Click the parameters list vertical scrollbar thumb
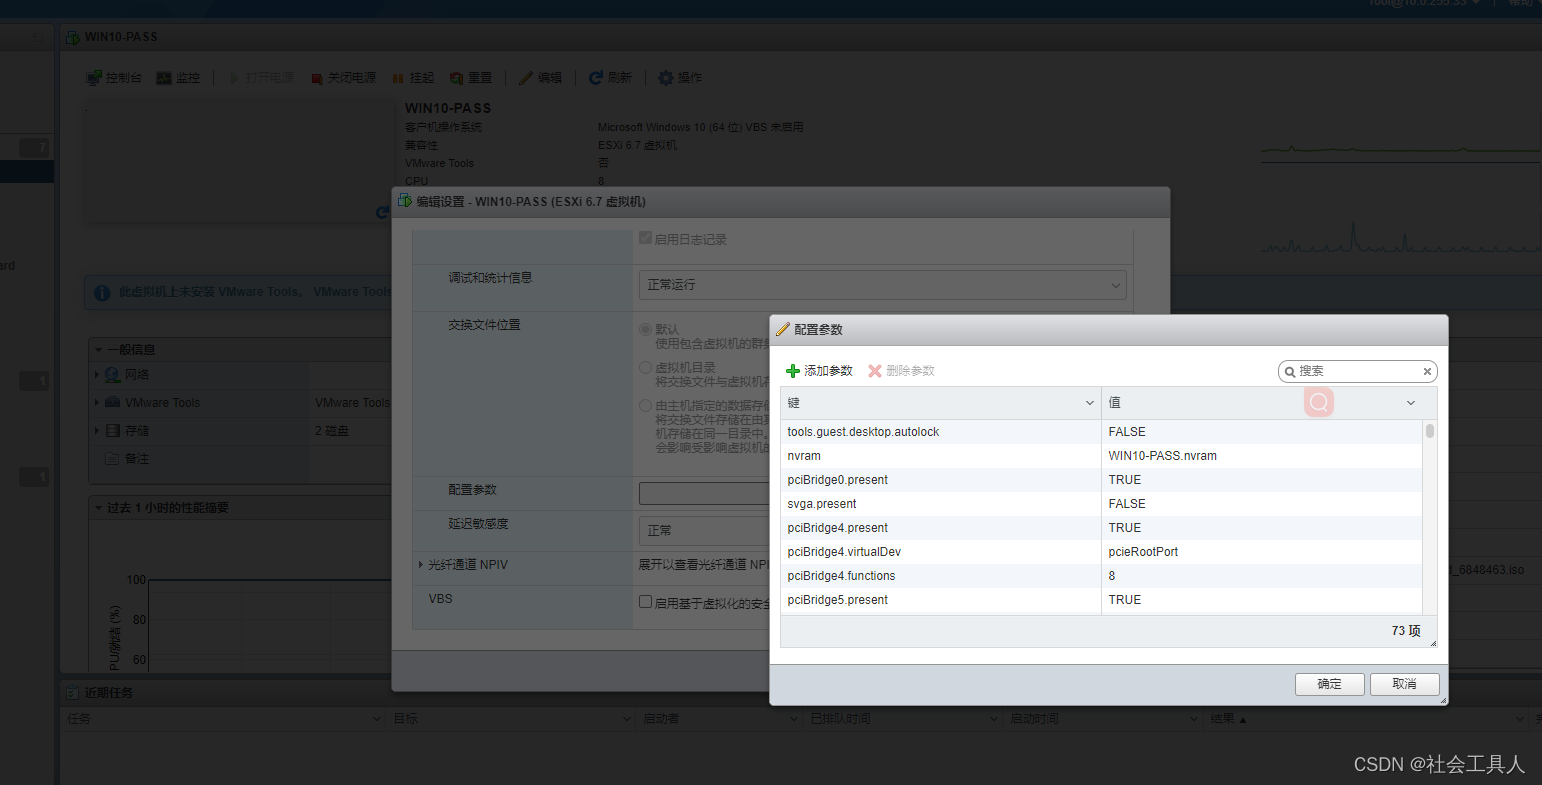Screen dimensions: 1542x785 click(1430, 431)
